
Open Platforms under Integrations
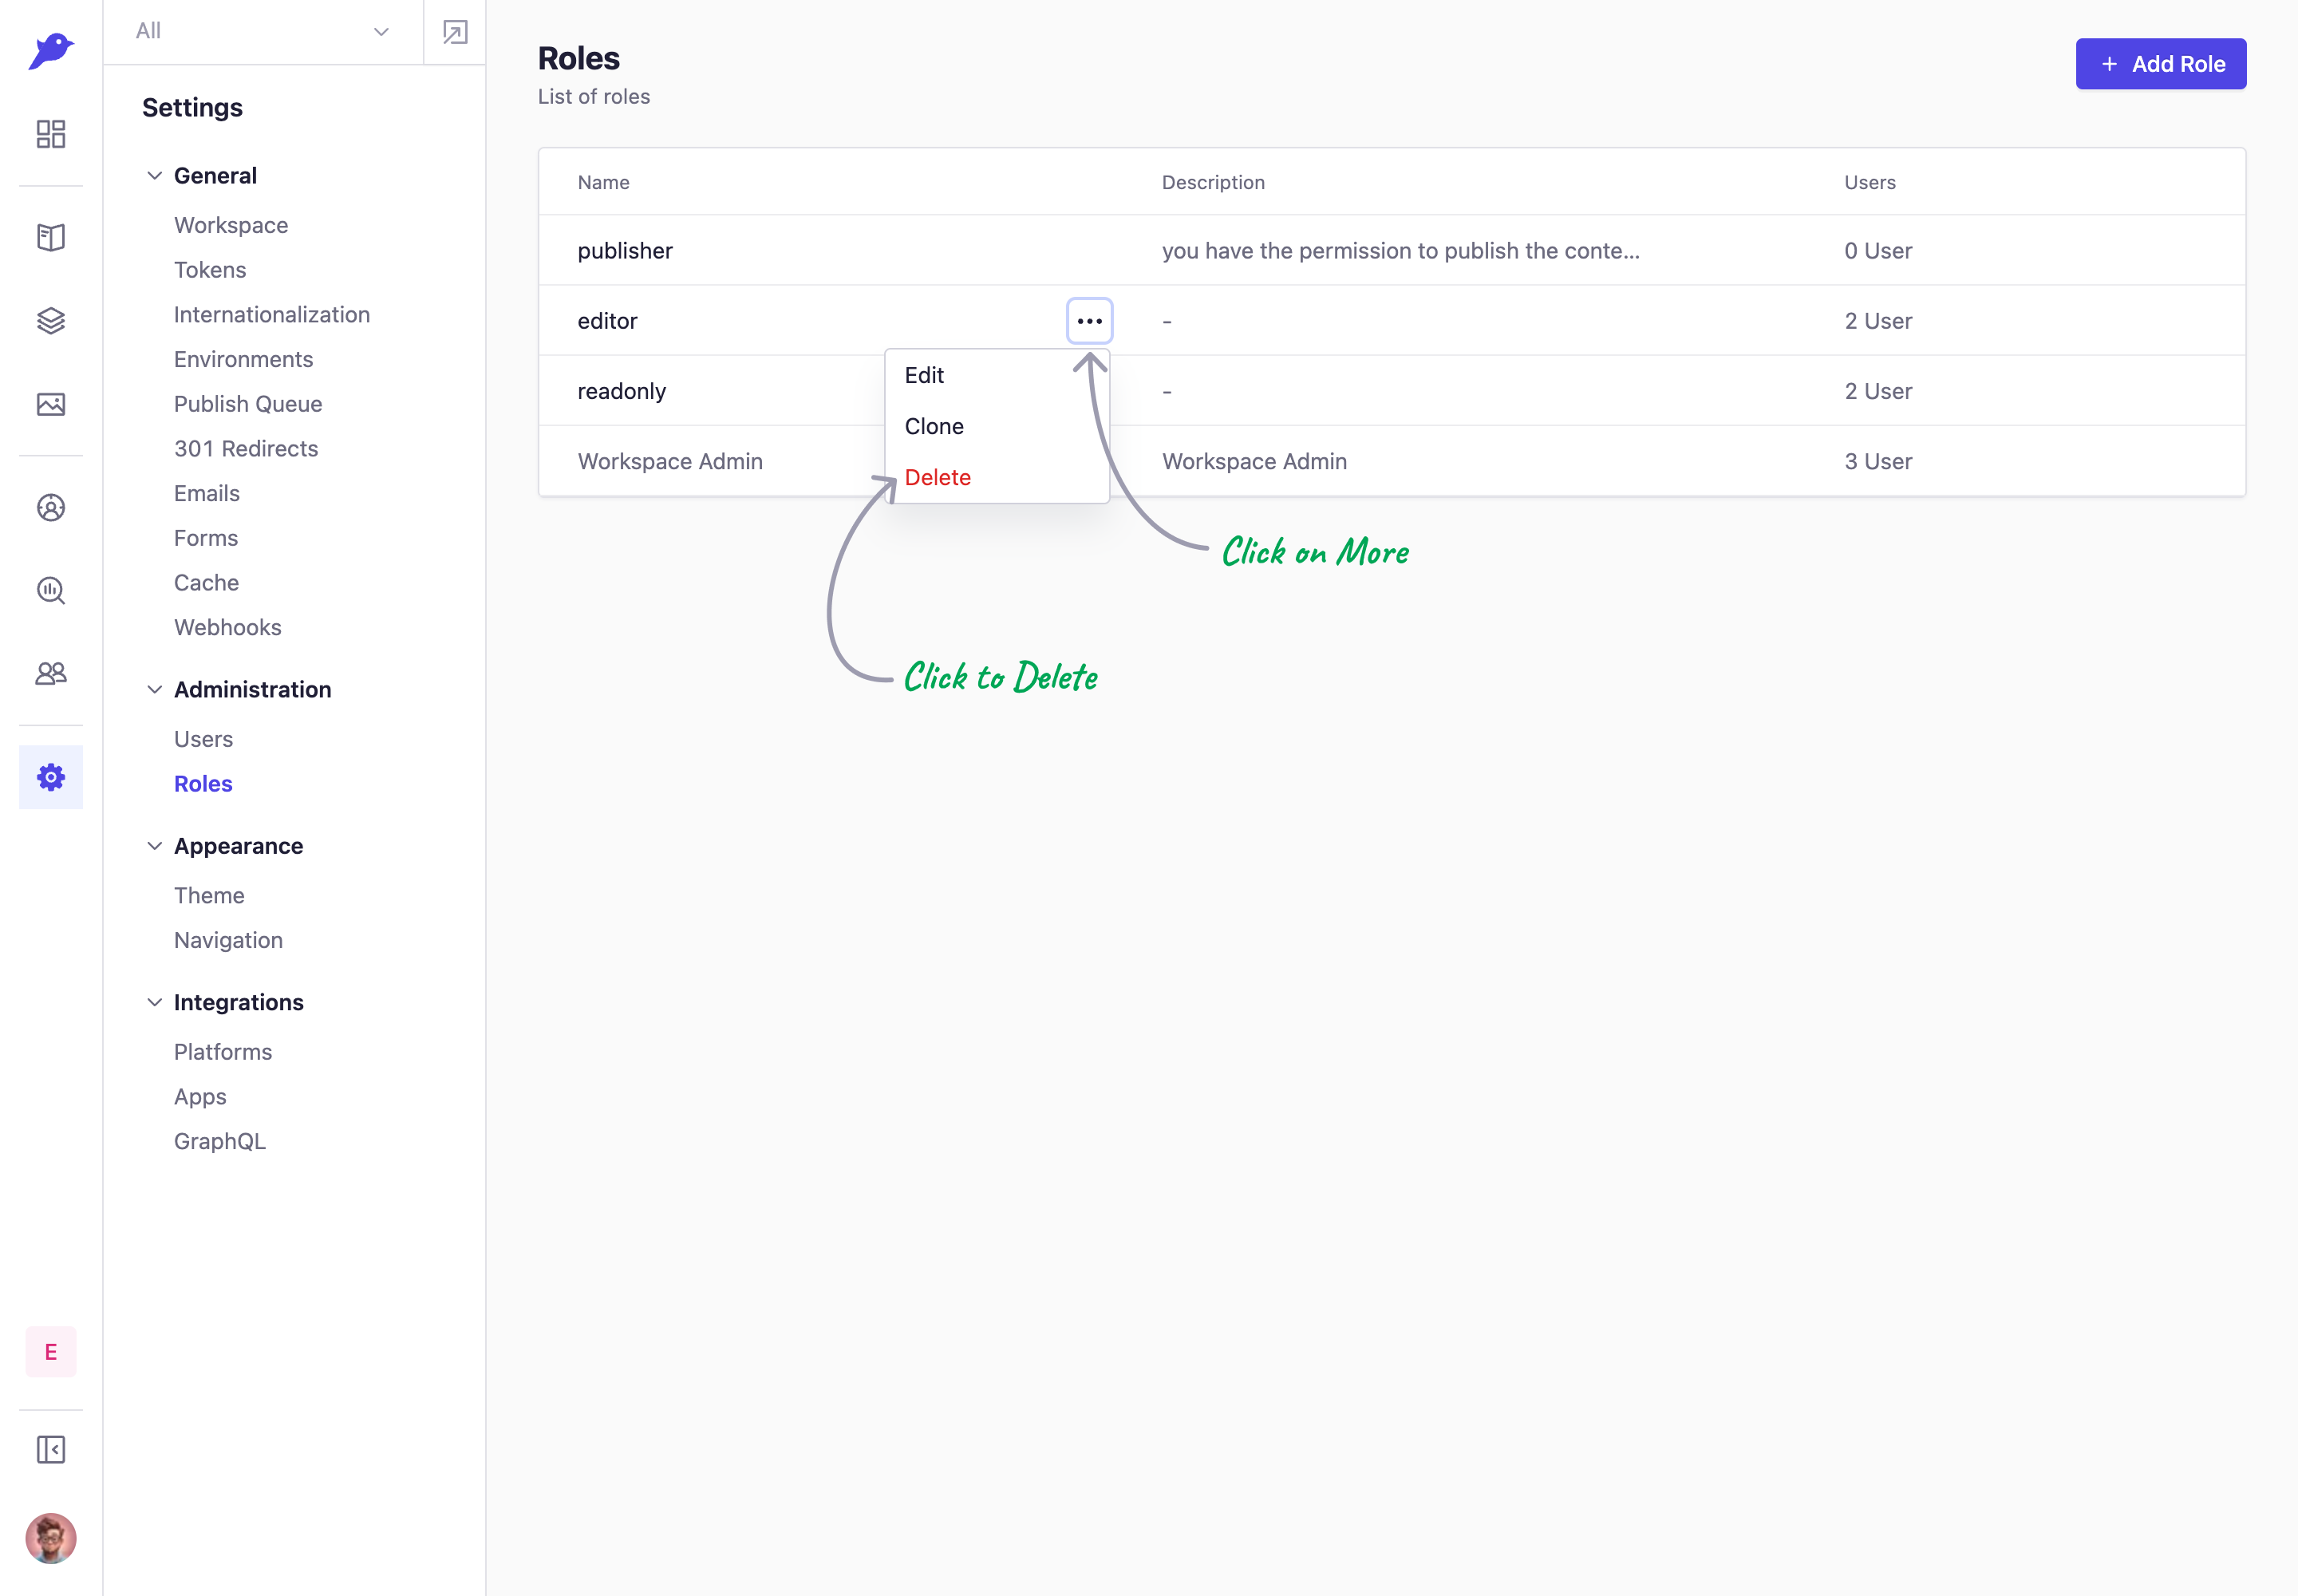tap(223, 1052)
